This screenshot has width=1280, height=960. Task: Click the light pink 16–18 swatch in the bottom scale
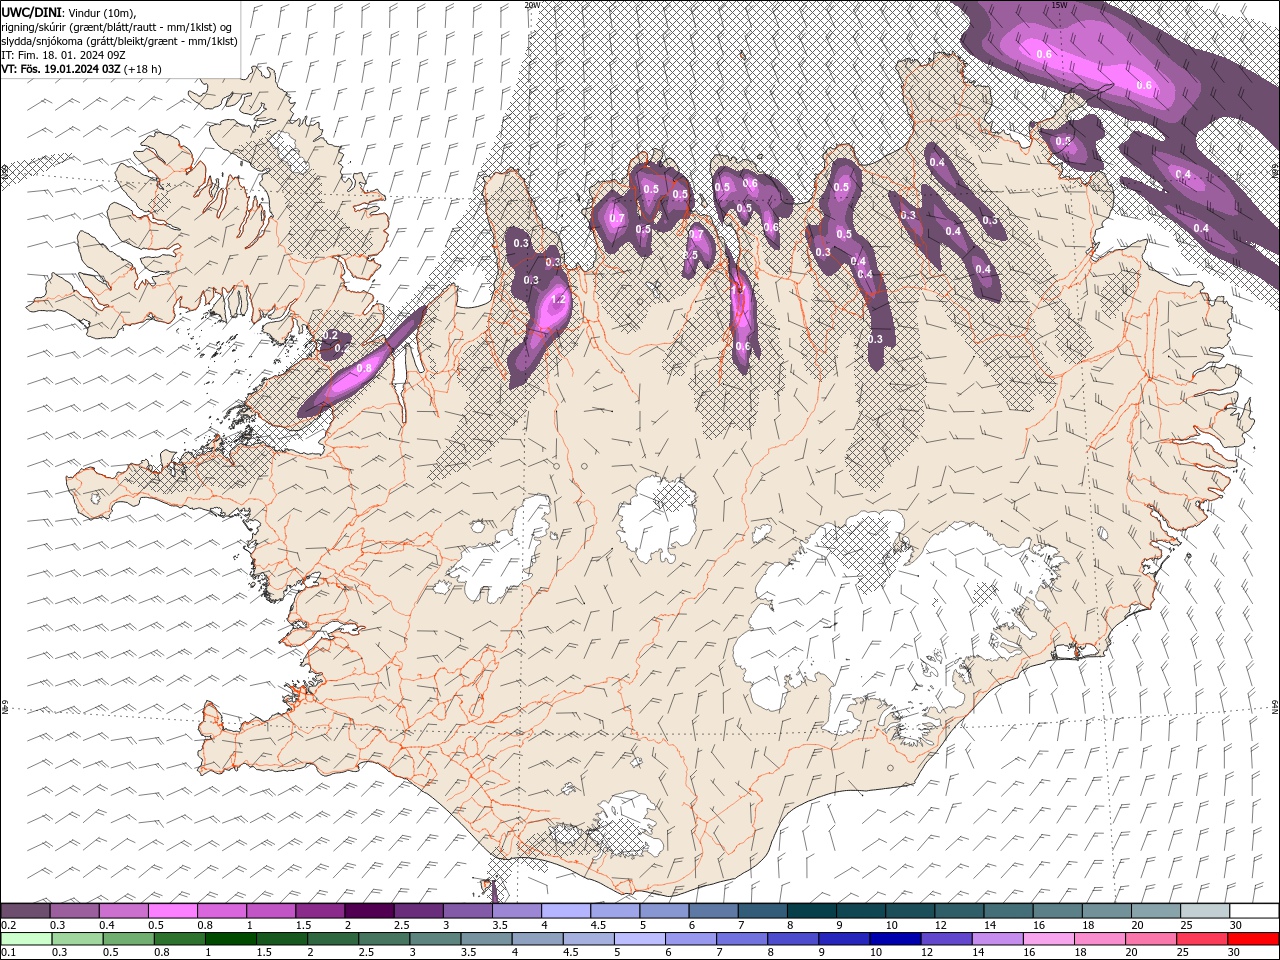(x=1049, y=939)
